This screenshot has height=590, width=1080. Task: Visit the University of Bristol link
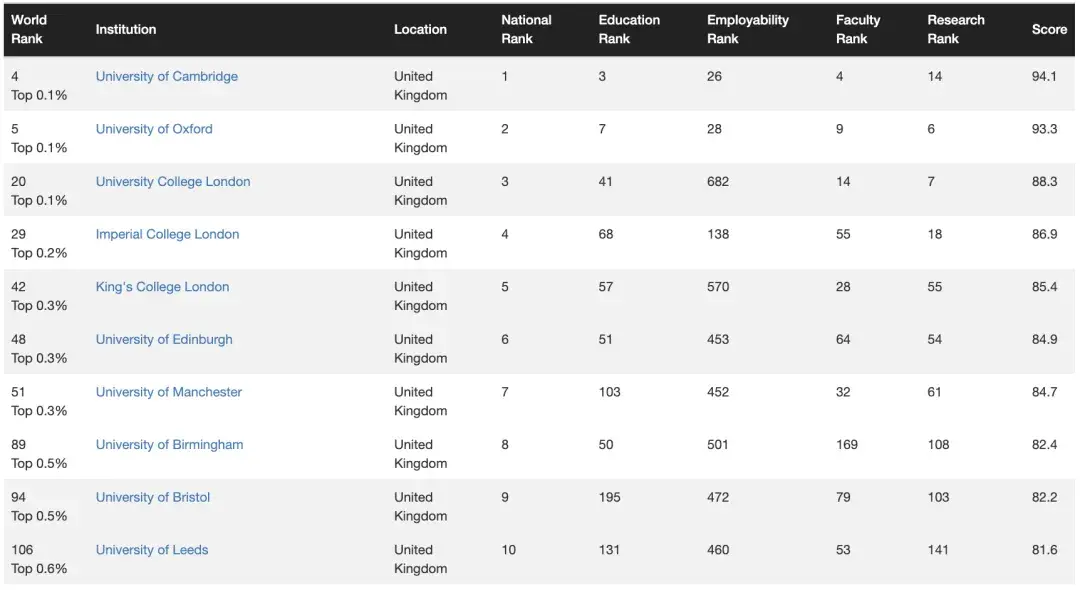(x=153, y=498)
